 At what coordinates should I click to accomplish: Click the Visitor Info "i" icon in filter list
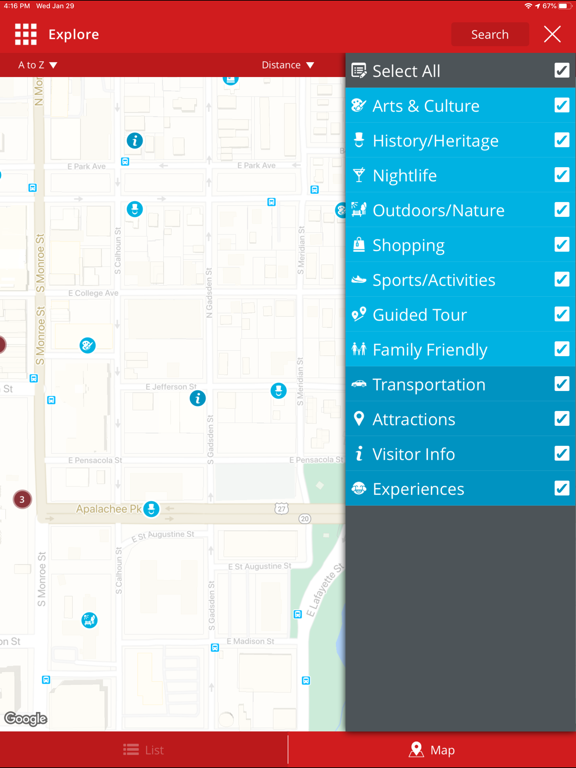pos(359,454)
